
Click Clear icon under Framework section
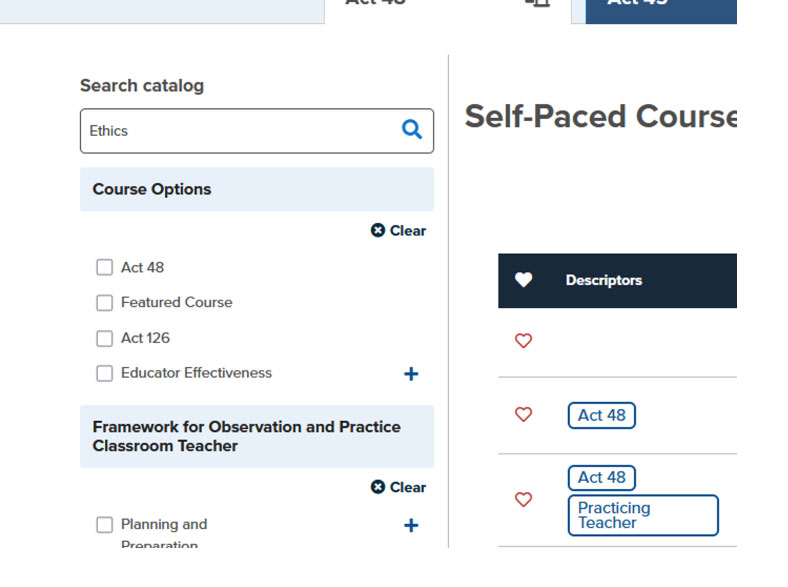[378, 487]
